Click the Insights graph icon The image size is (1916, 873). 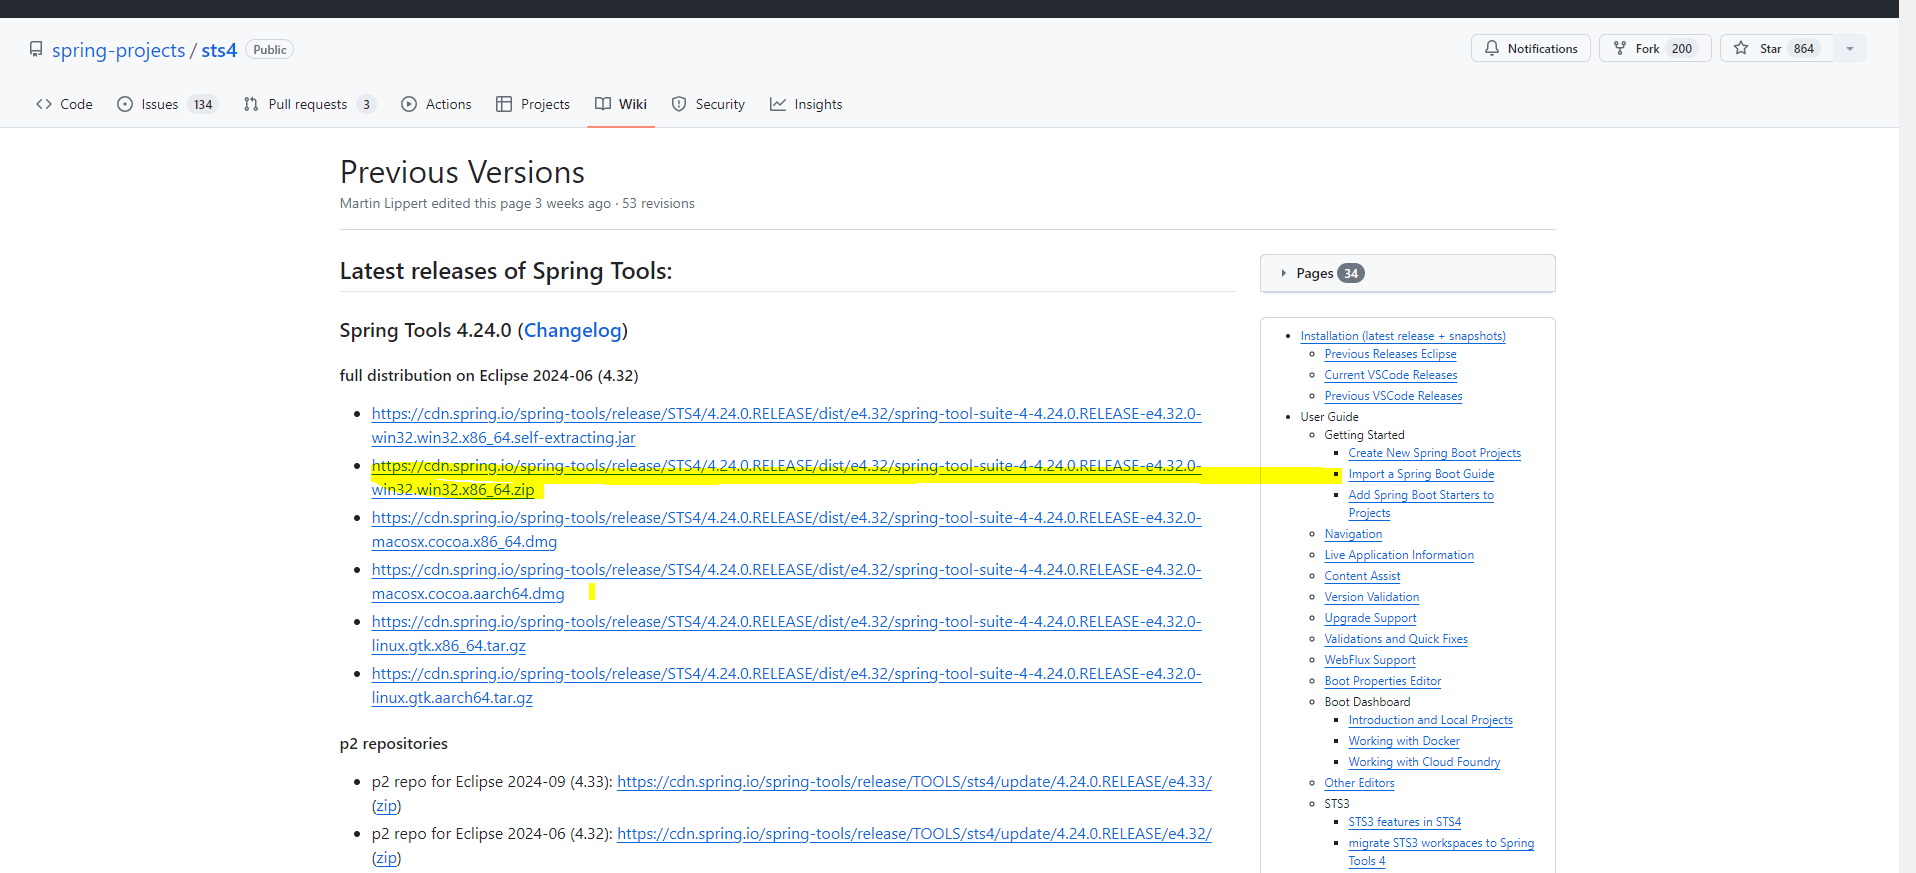point(778,104)
